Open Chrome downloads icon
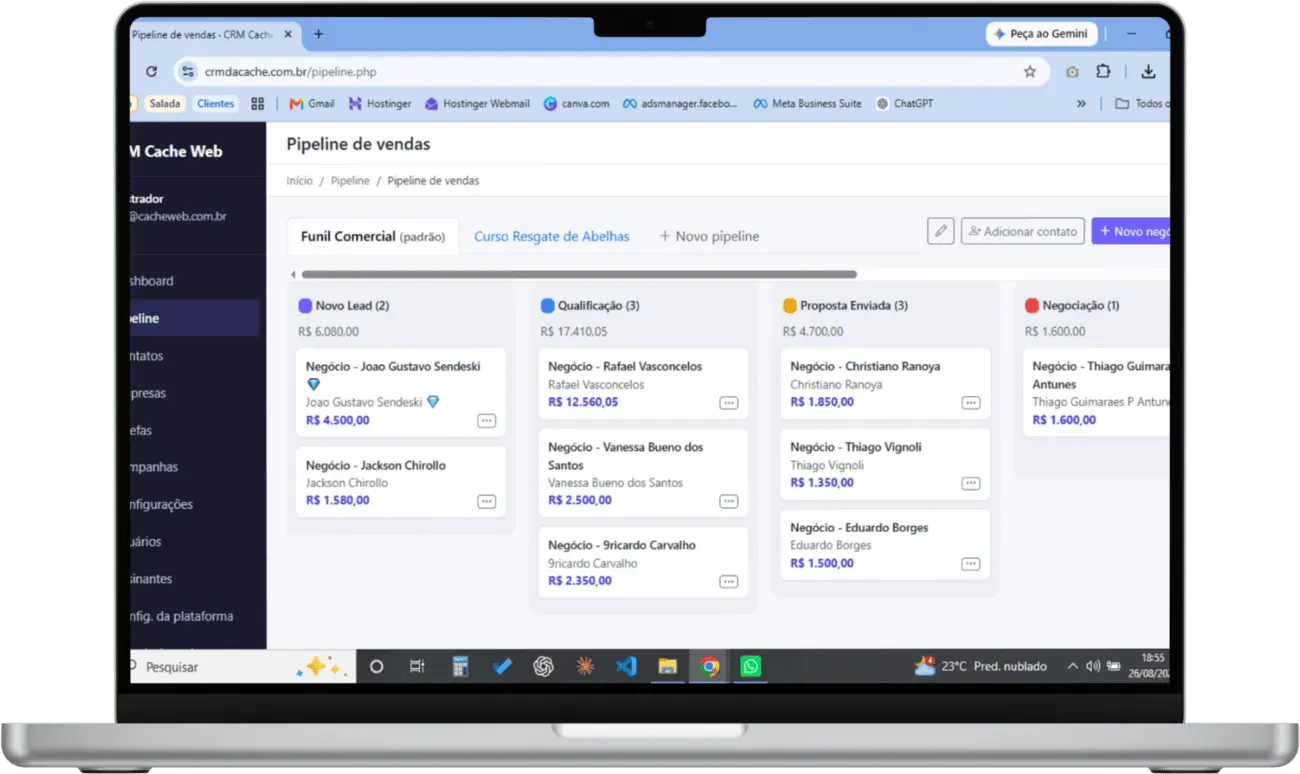1300x774 pixels. 1148,72
